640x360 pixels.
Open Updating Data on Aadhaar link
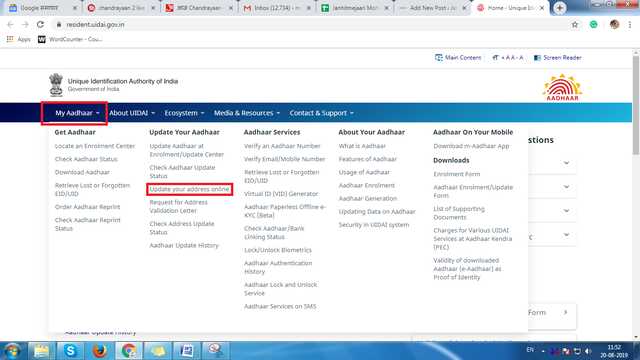point(377,212)
